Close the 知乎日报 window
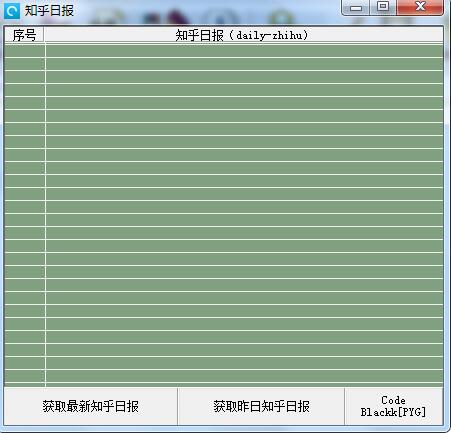The width and height of the screenshot is (451, 433). pyautogui.click(x=420, y=7)
